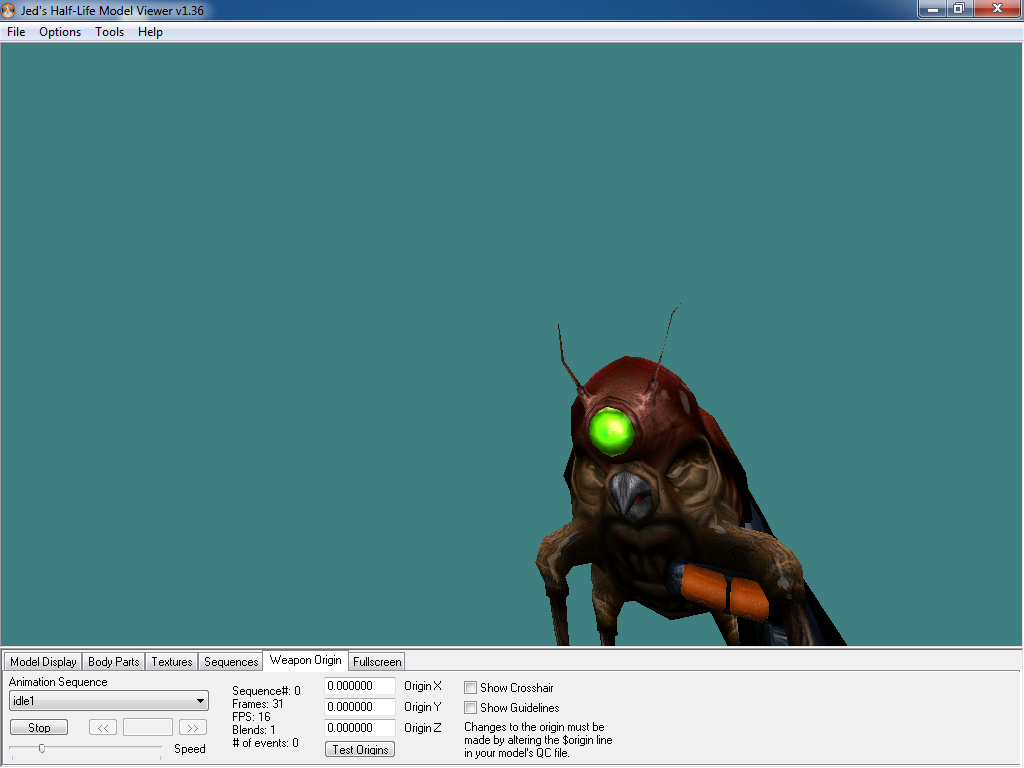Open the Help menu

pyautogui.click(x=150, y=32)
